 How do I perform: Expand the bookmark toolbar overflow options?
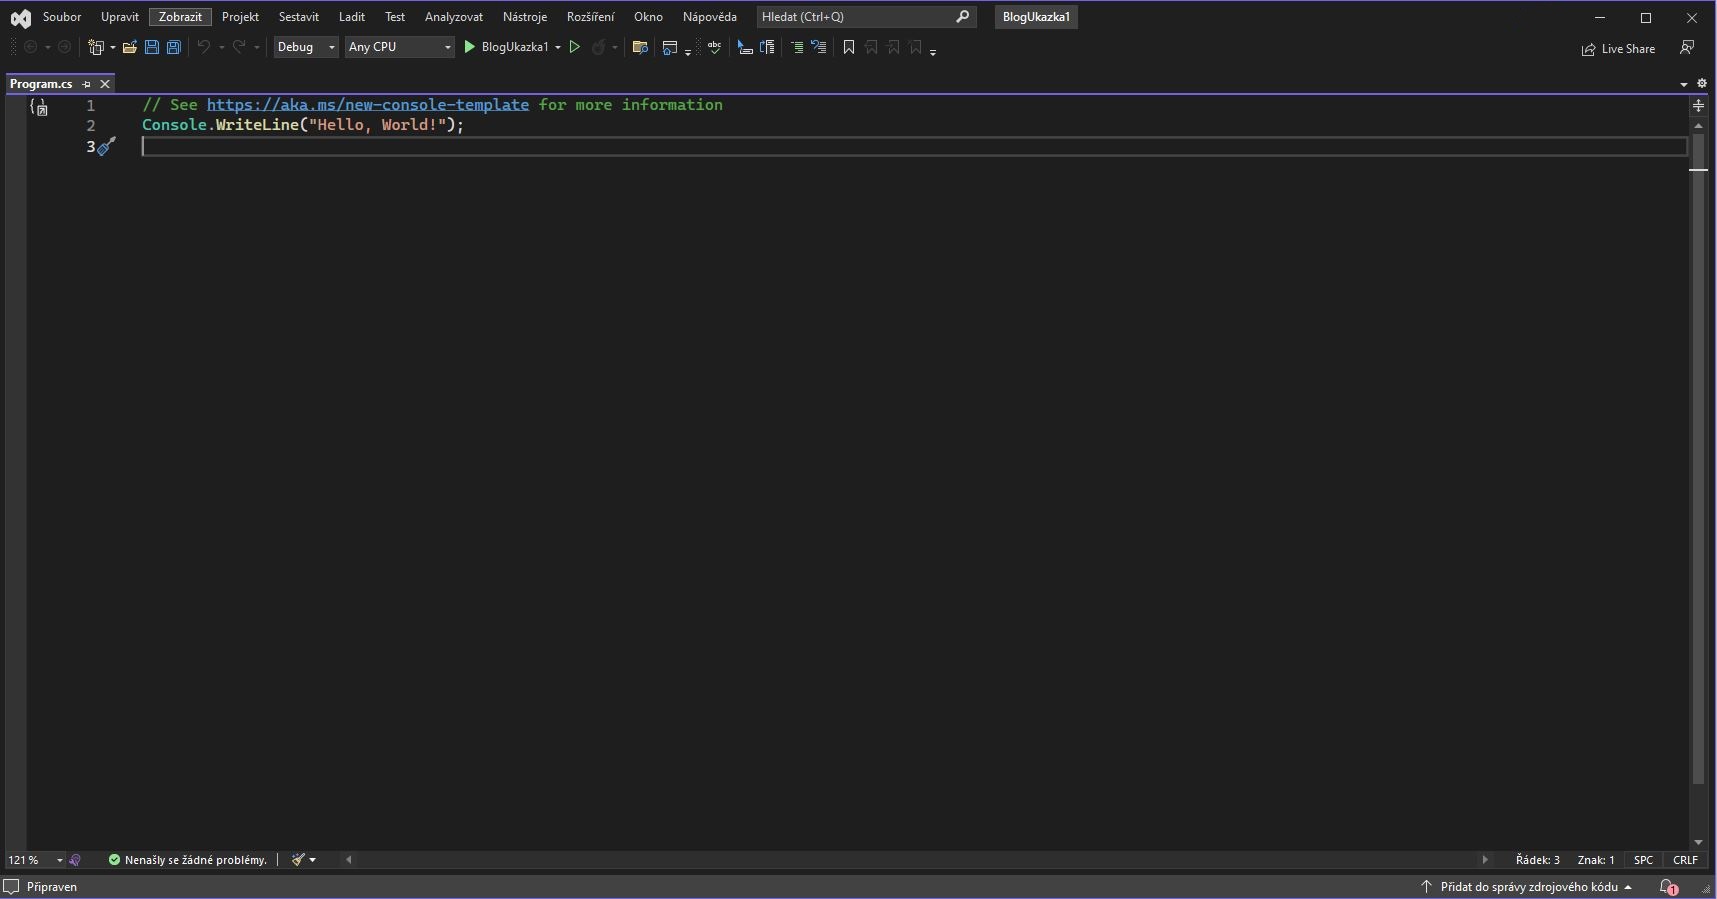933,50
